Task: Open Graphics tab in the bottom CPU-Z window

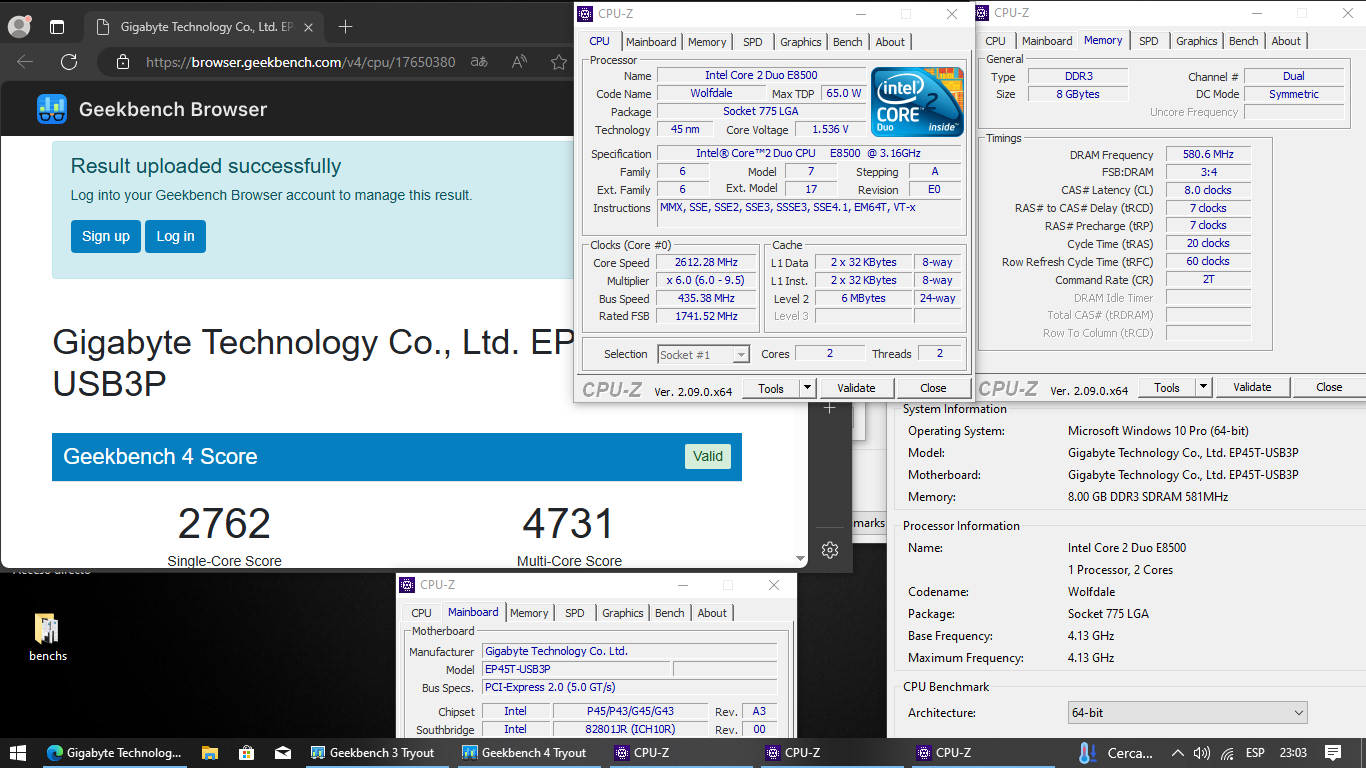Action: 622,613
